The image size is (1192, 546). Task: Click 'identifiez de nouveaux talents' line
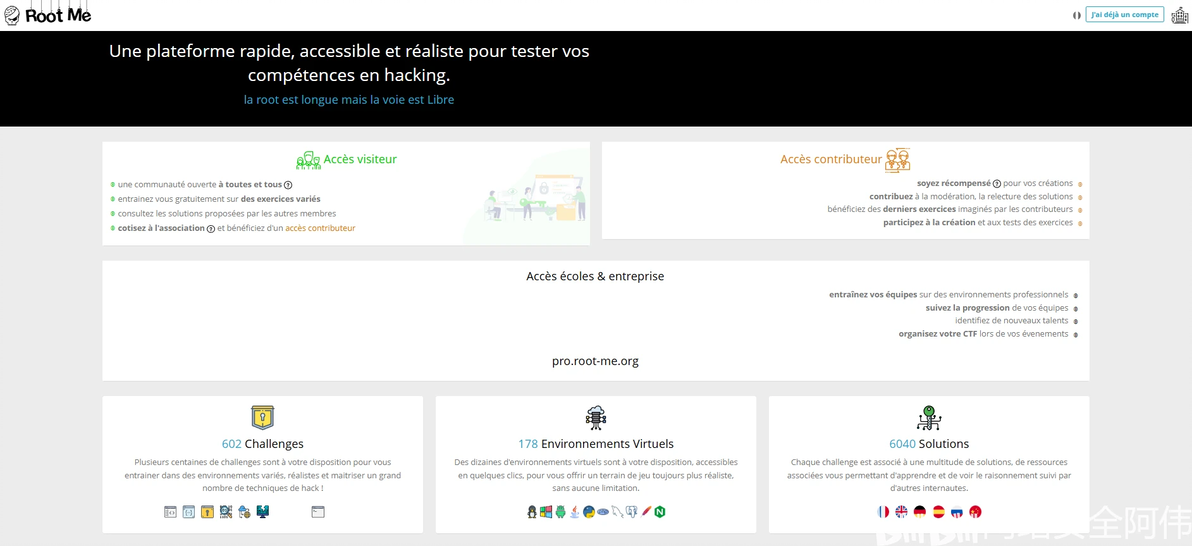tap(1012, 320)
